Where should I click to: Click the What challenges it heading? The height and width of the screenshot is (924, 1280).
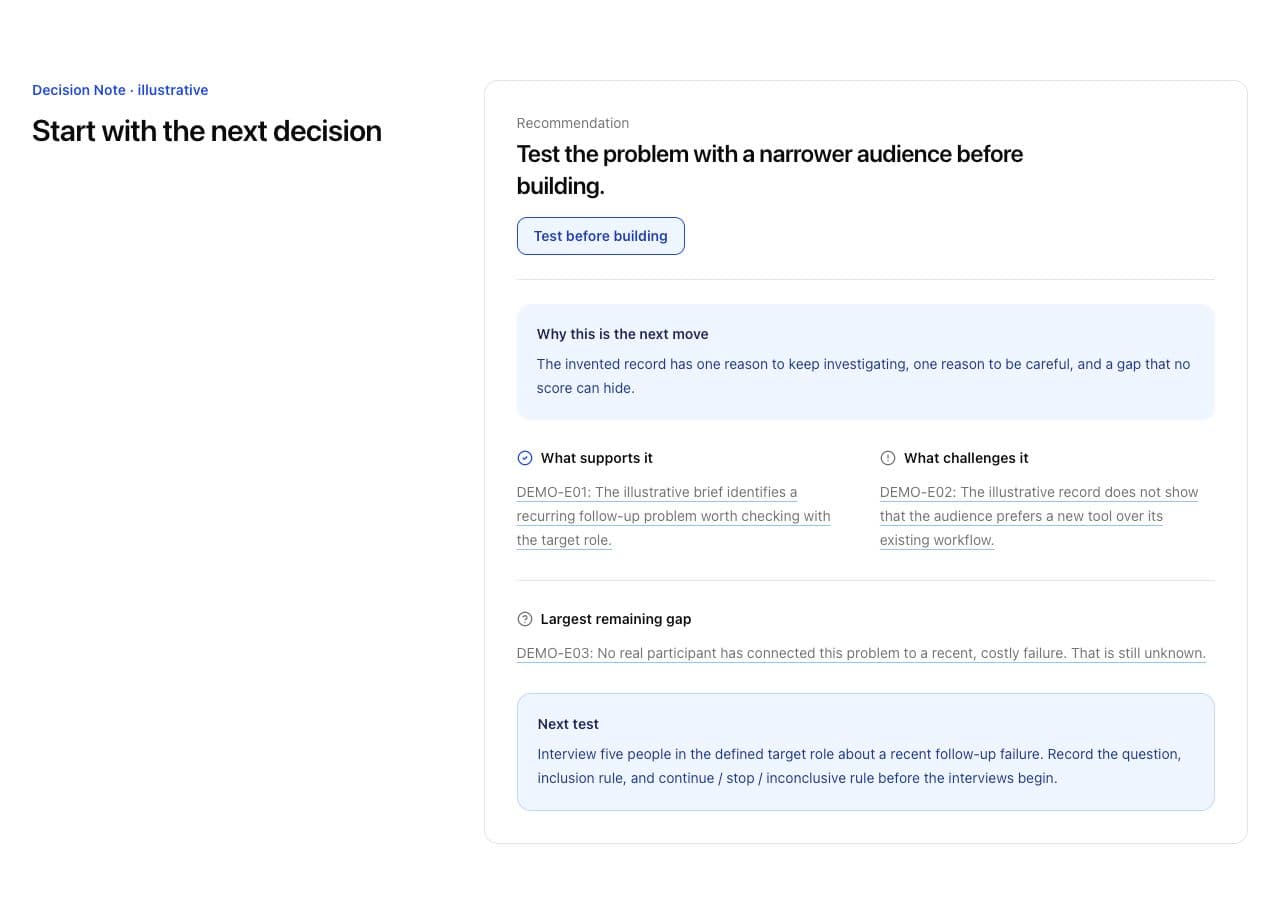(966, 458)
